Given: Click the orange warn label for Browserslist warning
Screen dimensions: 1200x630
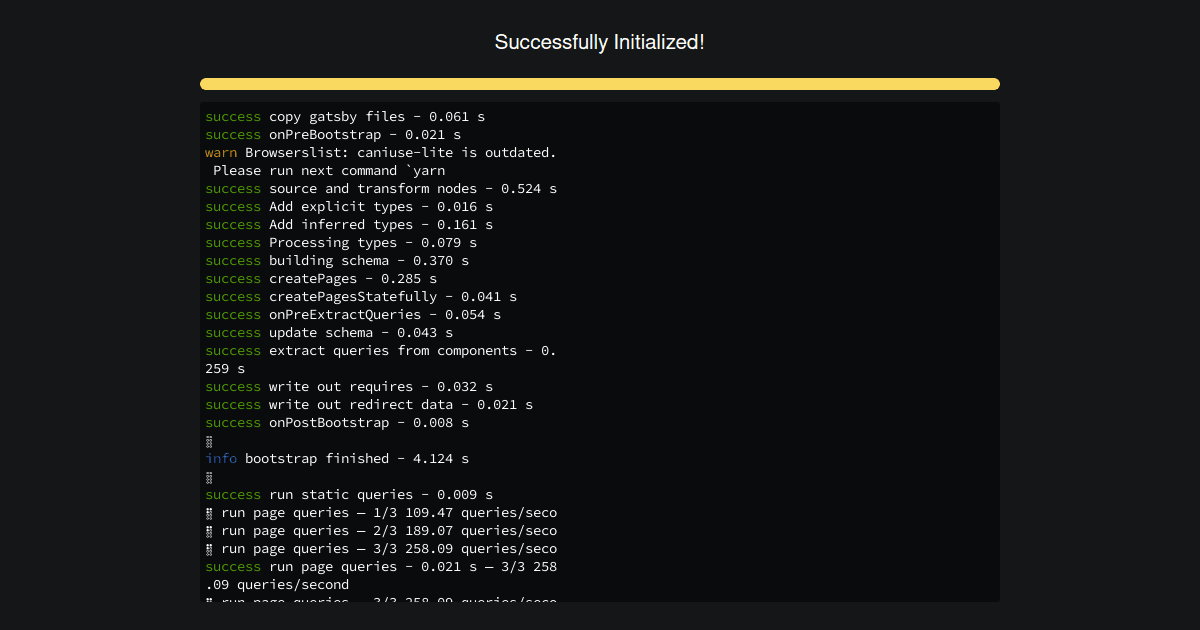Looking at the screenshot, I should tap(219, 152).
